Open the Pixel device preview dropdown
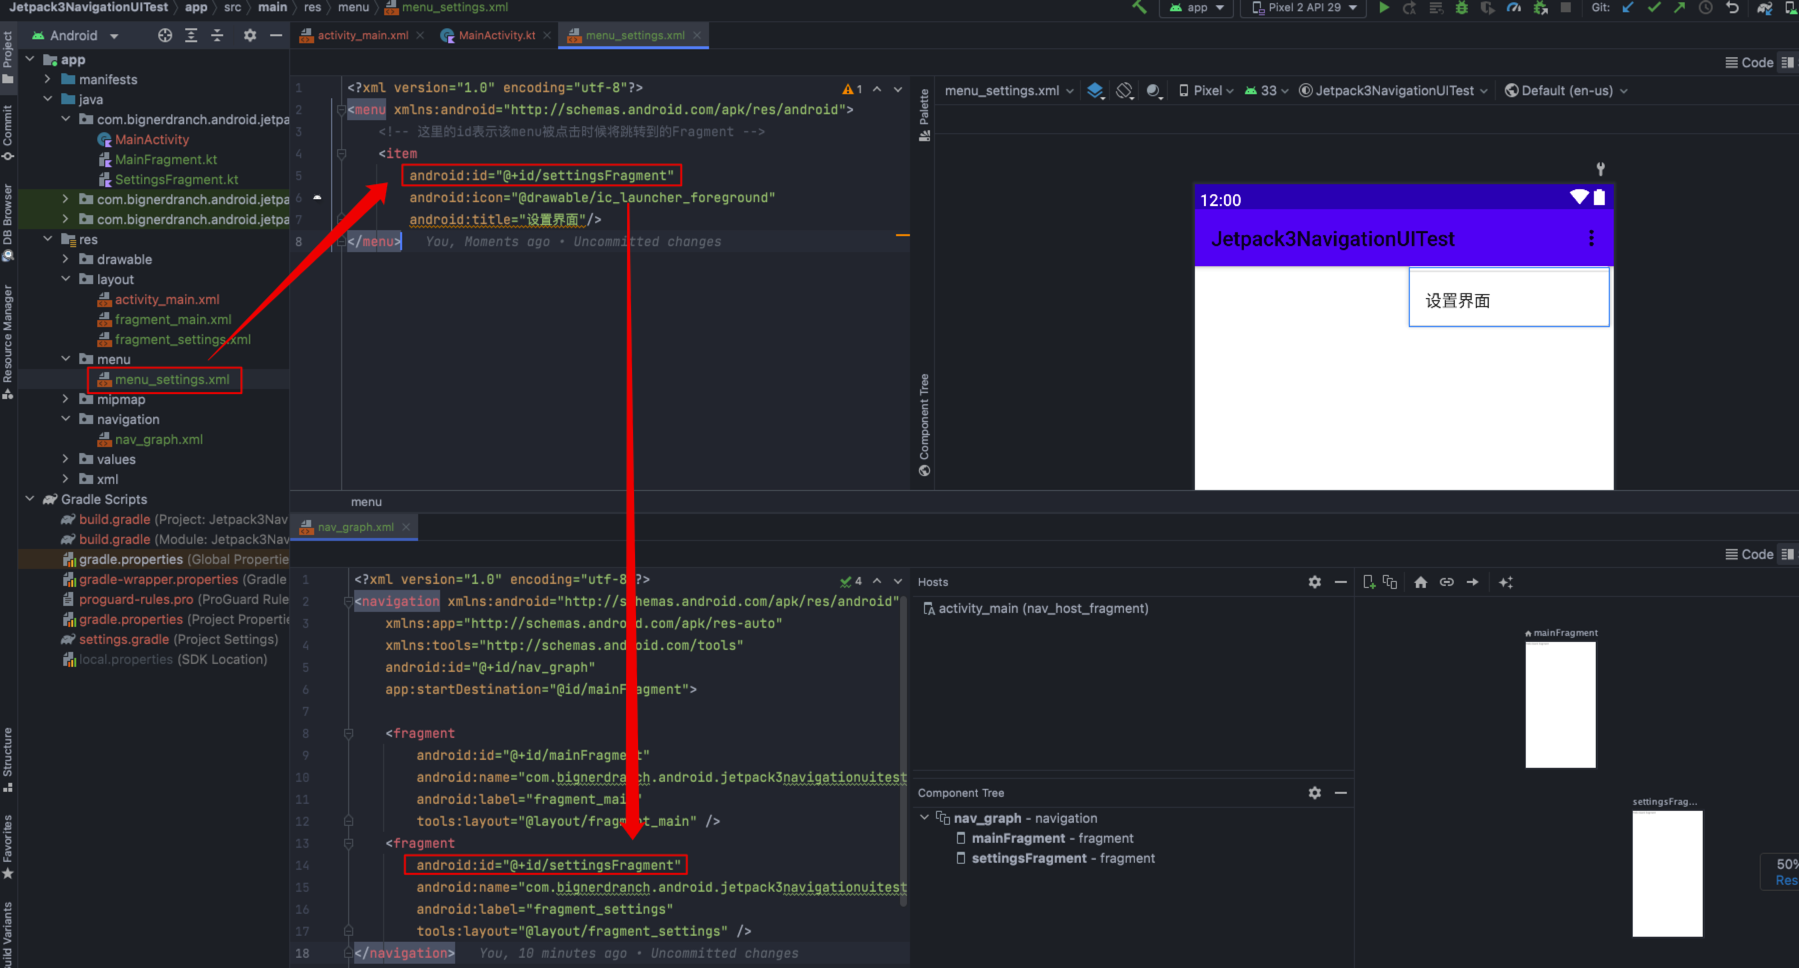 [x=1206, y=91]
